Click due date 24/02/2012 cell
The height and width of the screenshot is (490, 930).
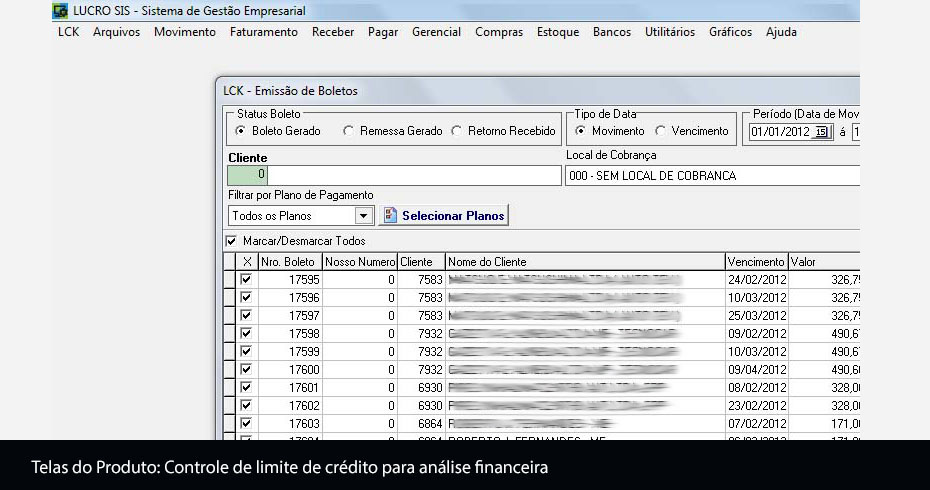click(x=756, y=279)
